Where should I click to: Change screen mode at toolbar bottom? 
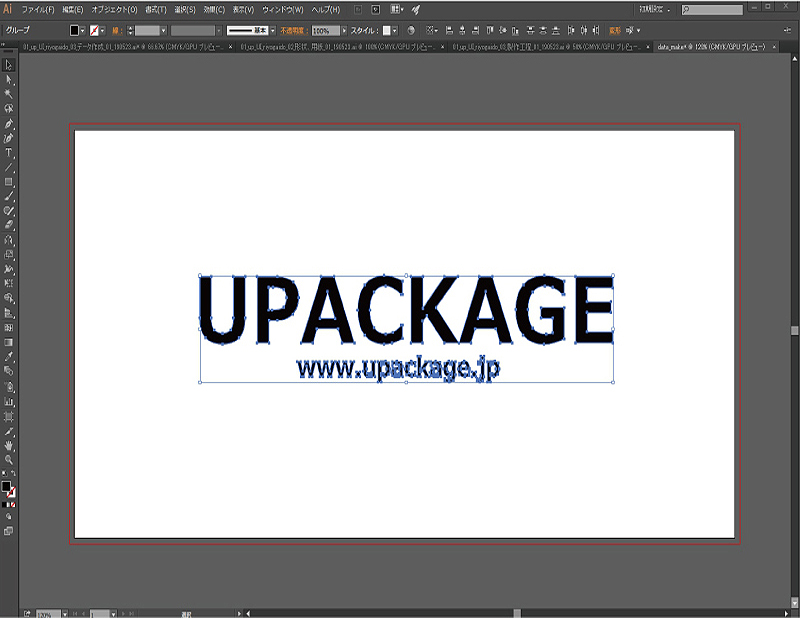pos(8,531)
